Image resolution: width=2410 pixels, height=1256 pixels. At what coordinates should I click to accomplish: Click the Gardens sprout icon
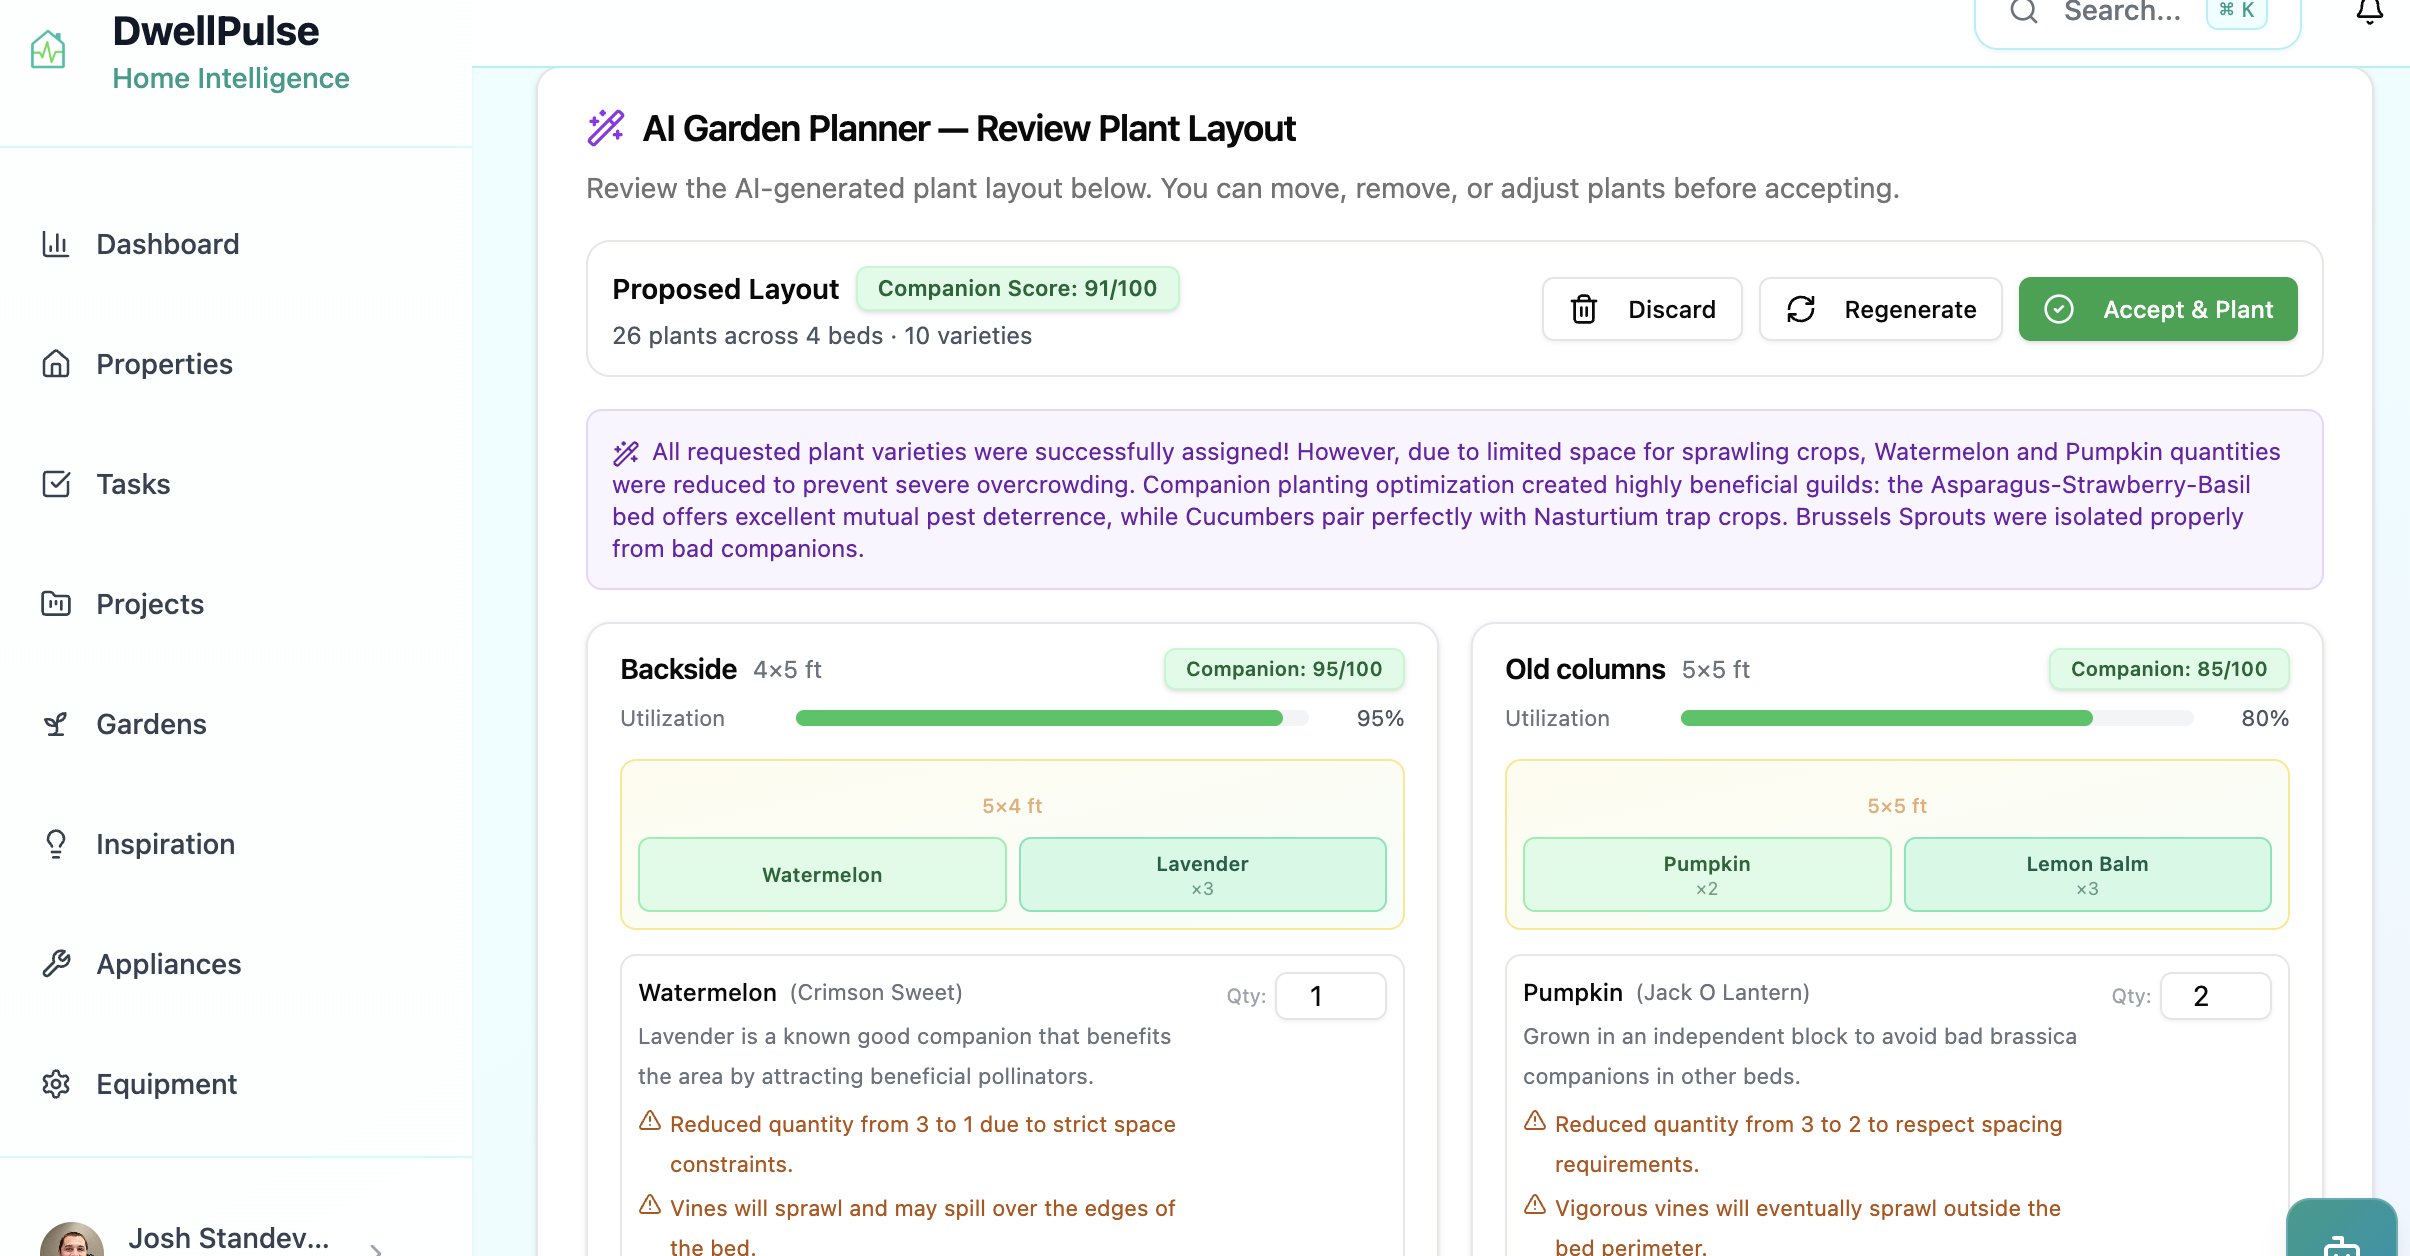(56, 724)
